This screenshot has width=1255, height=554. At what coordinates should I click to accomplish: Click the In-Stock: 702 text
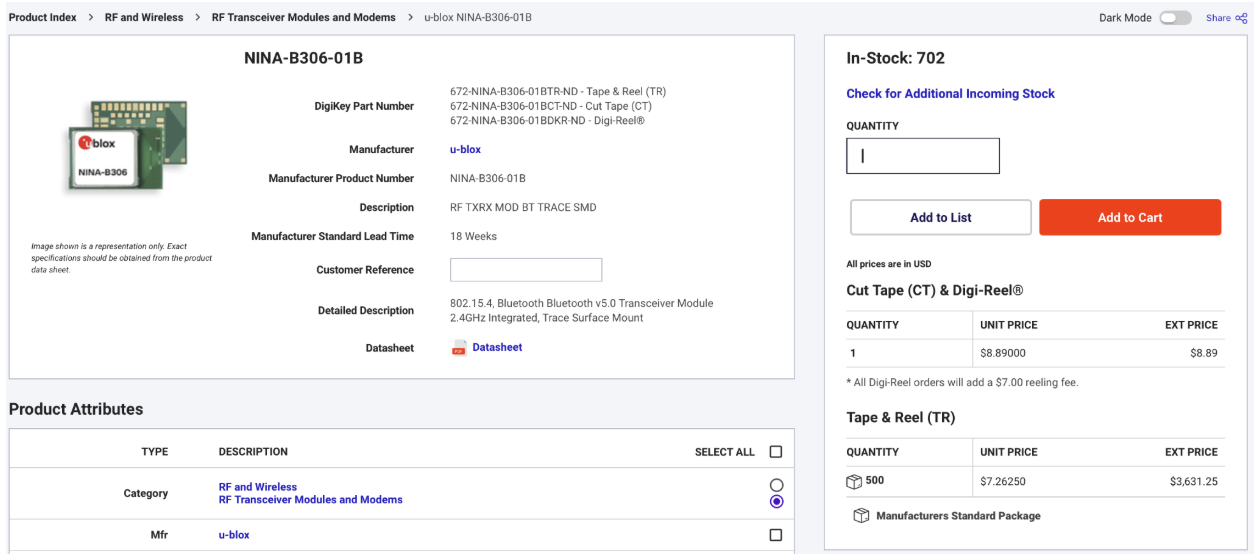895,58
